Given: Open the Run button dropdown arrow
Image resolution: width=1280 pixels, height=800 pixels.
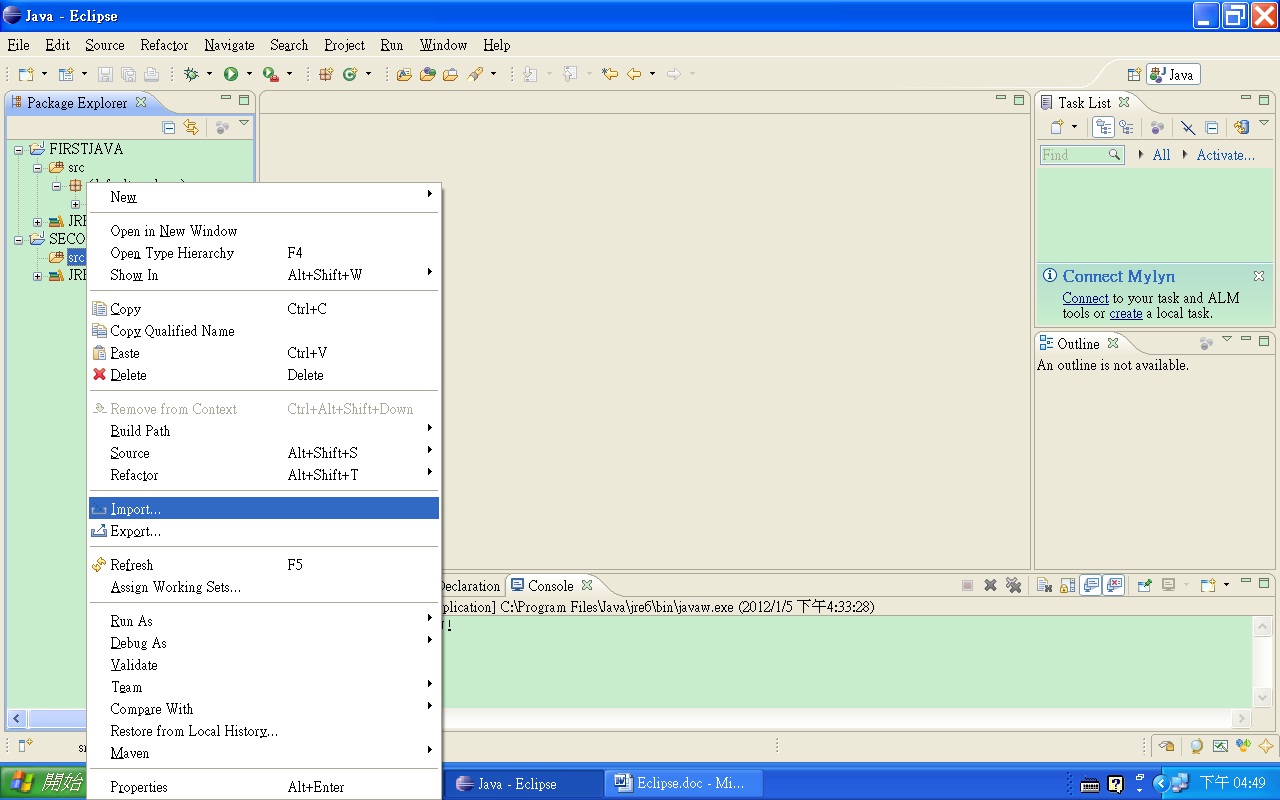Looking at the screenshot, I should click(x=248, y=74).
